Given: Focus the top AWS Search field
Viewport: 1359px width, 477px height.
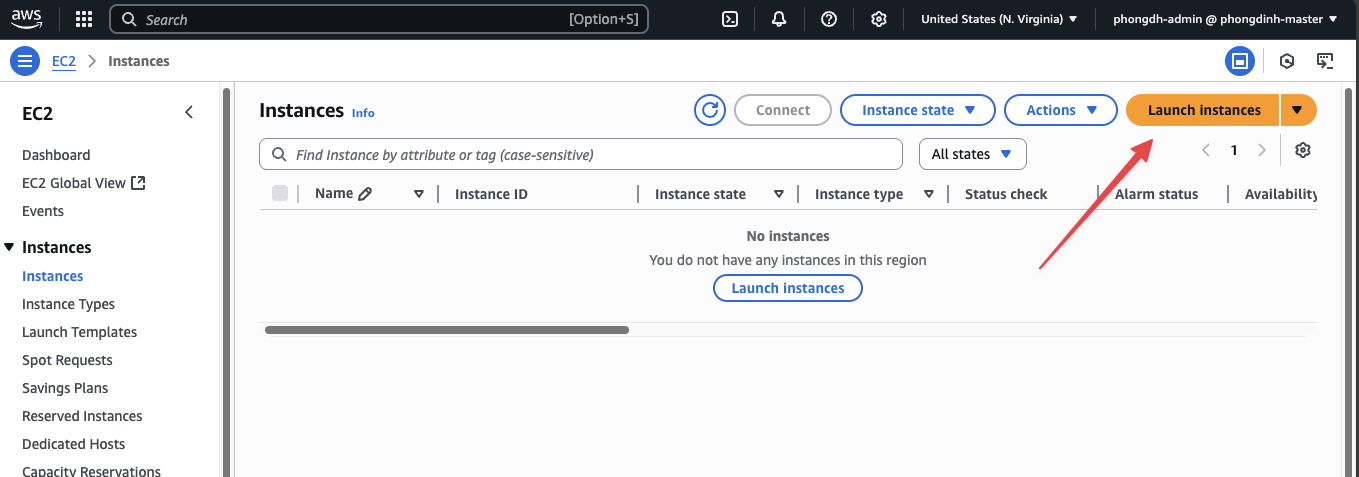Looking at the screenshot, I should pyautogui.click(x=378, y=19).
